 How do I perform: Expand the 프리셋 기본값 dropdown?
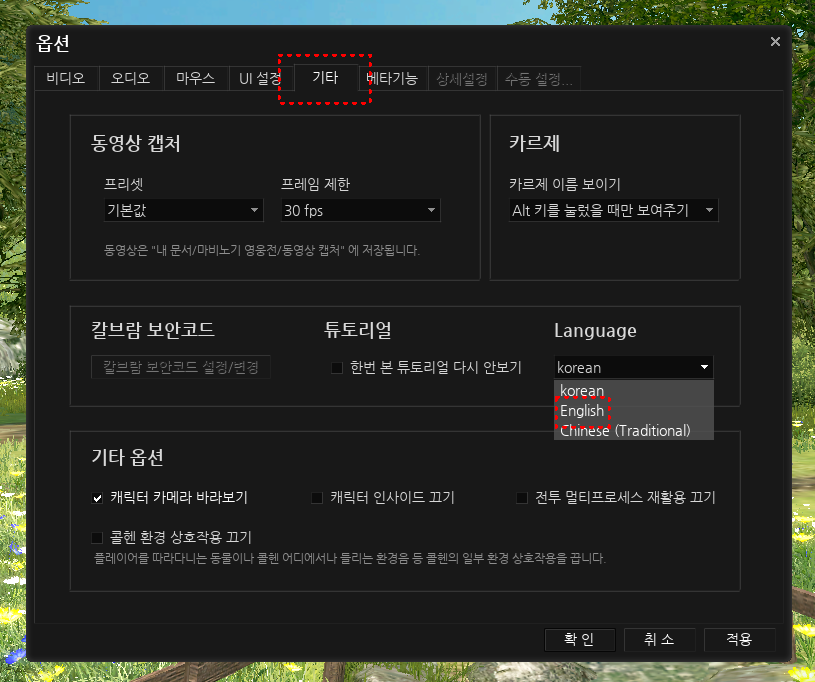click(183, 211)
